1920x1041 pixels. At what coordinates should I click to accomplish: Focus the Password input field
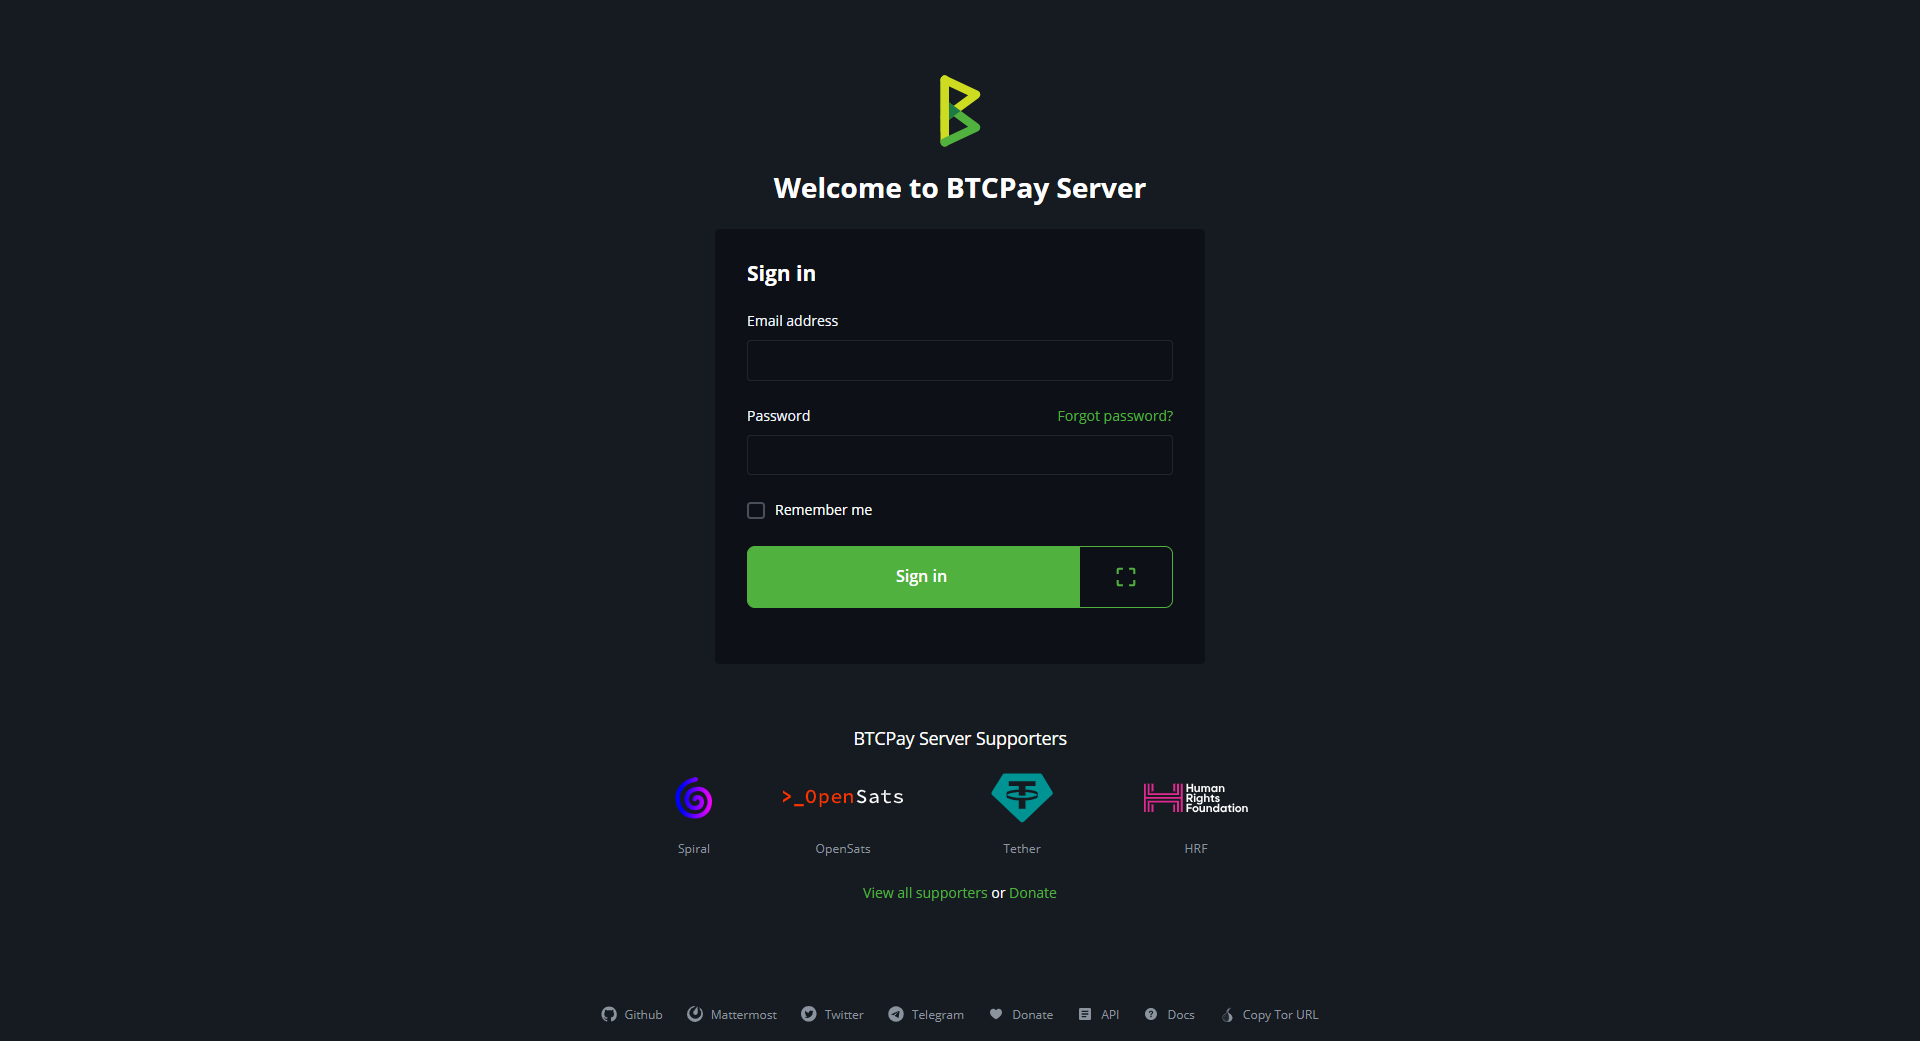click(x=960, y=455)
